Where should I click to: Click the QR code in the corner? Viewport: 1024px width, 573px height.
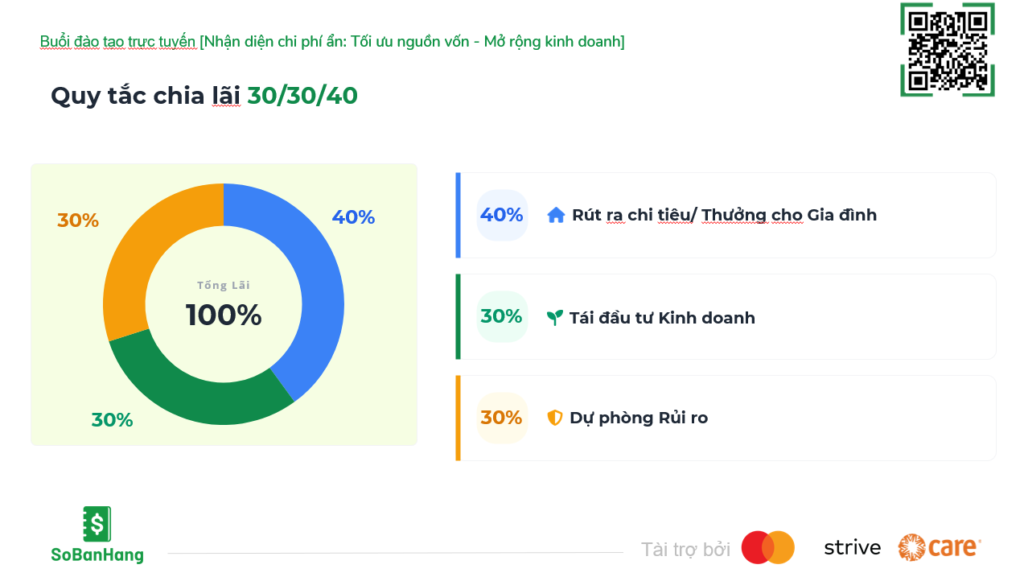coord(946,49)
